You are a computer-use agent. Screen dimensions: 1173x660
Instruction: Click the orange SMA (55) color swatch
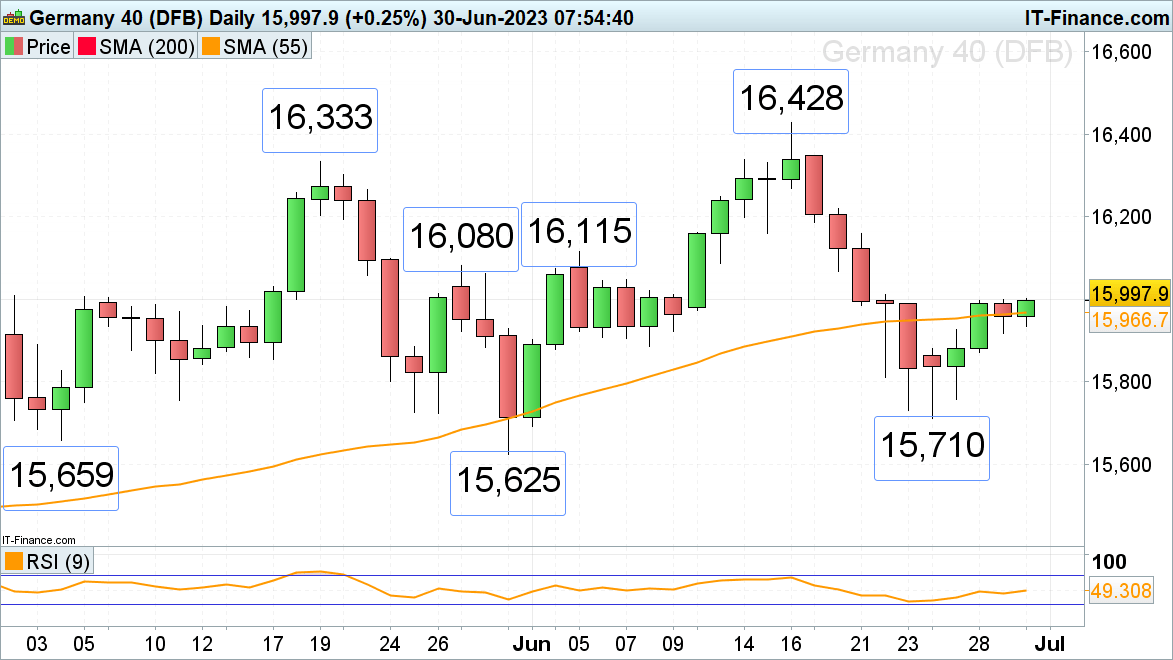211,46
